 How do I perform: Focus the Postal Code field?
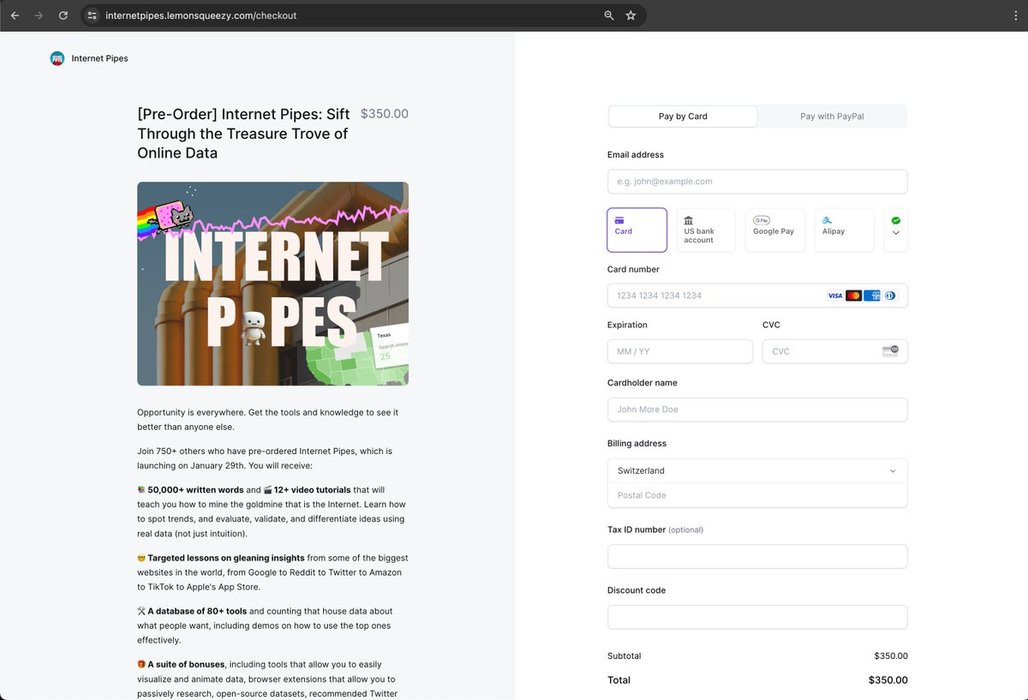click(x=757, y=496)
